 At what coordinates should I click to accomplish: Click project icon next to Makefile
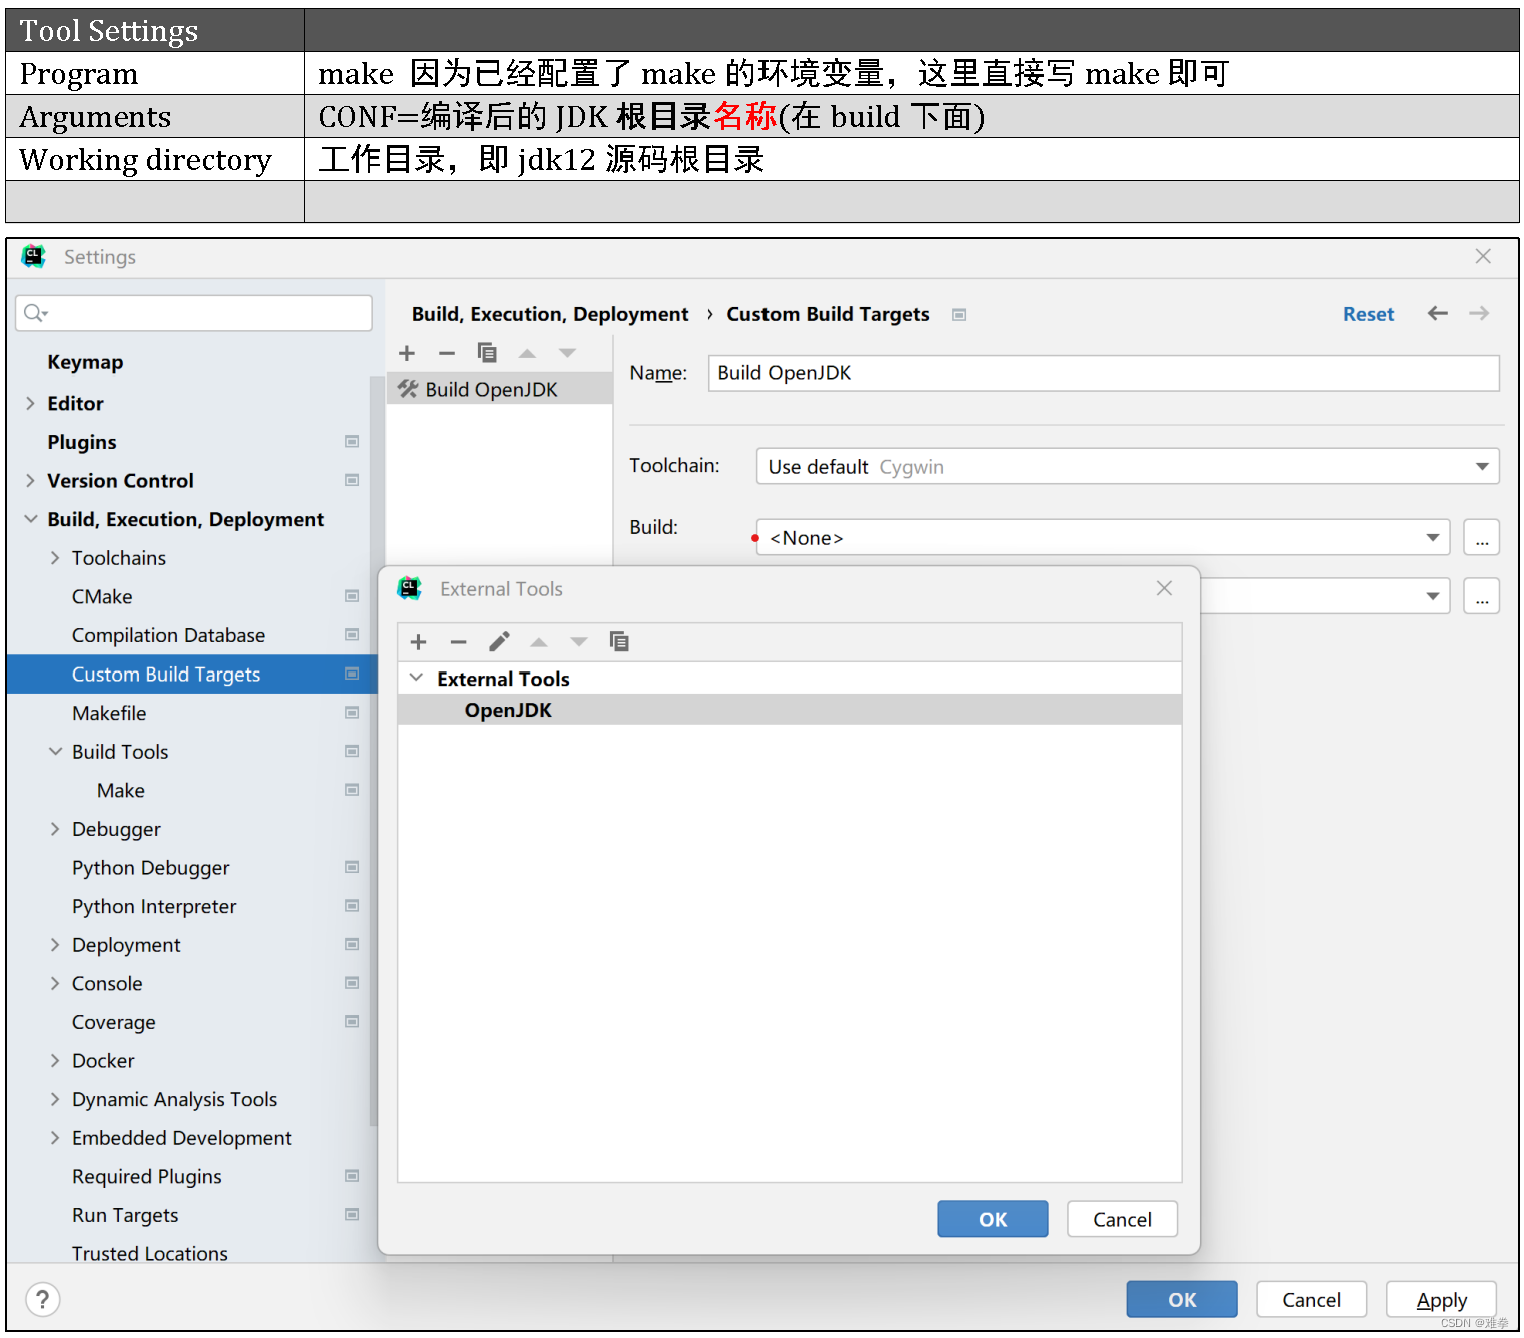[352, 713]
